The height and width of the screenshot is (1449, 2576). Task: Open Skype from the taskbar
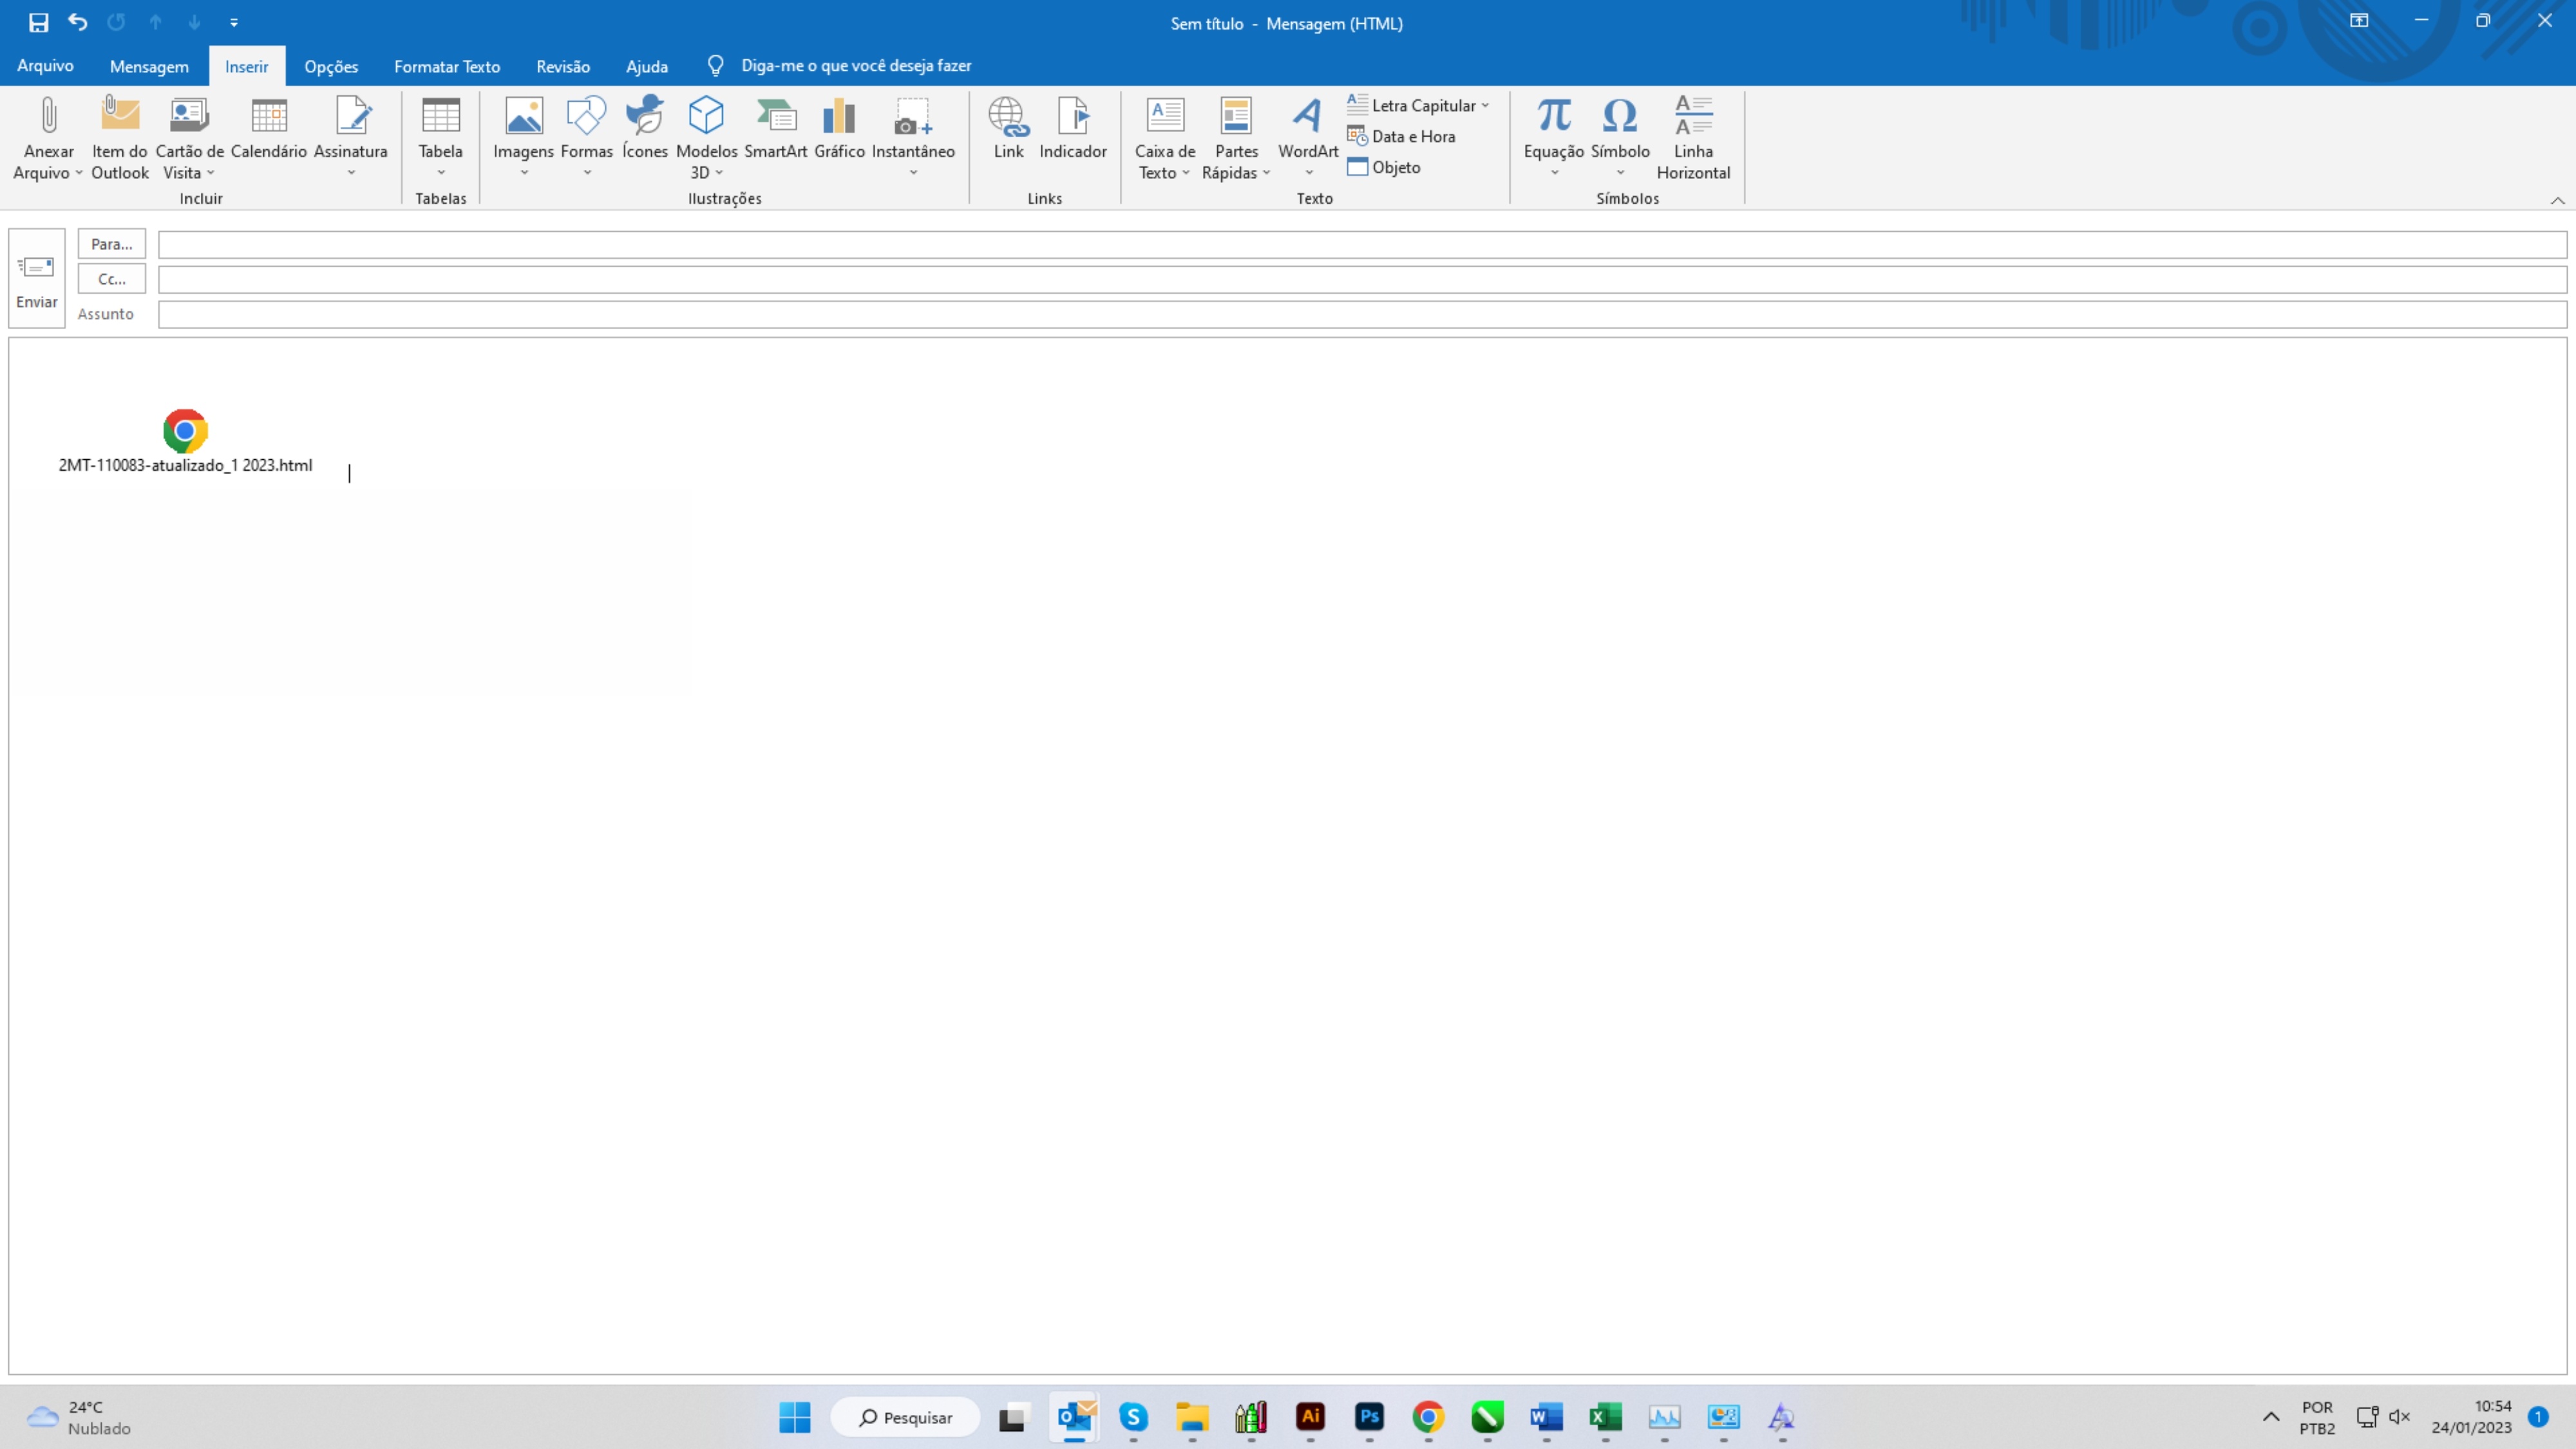pos(1133,1417)
